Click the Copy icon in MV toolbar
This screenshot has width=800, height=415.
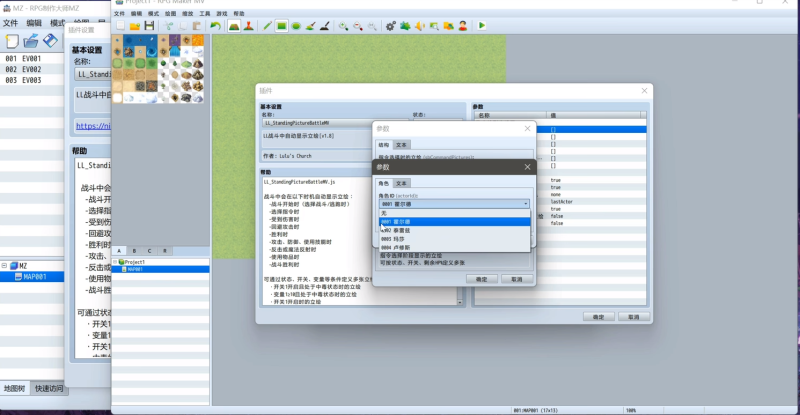pyautogui.click(x=182, y=26)
